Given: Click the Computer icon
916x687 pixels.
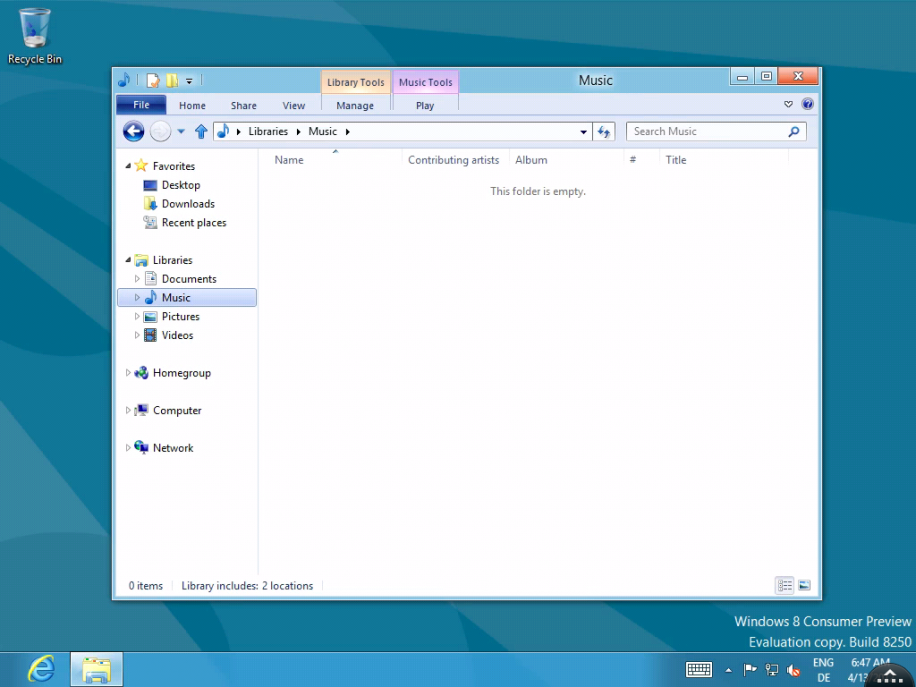Looking at the screenshot, I should pyautogui.click(x=141, y=410).
